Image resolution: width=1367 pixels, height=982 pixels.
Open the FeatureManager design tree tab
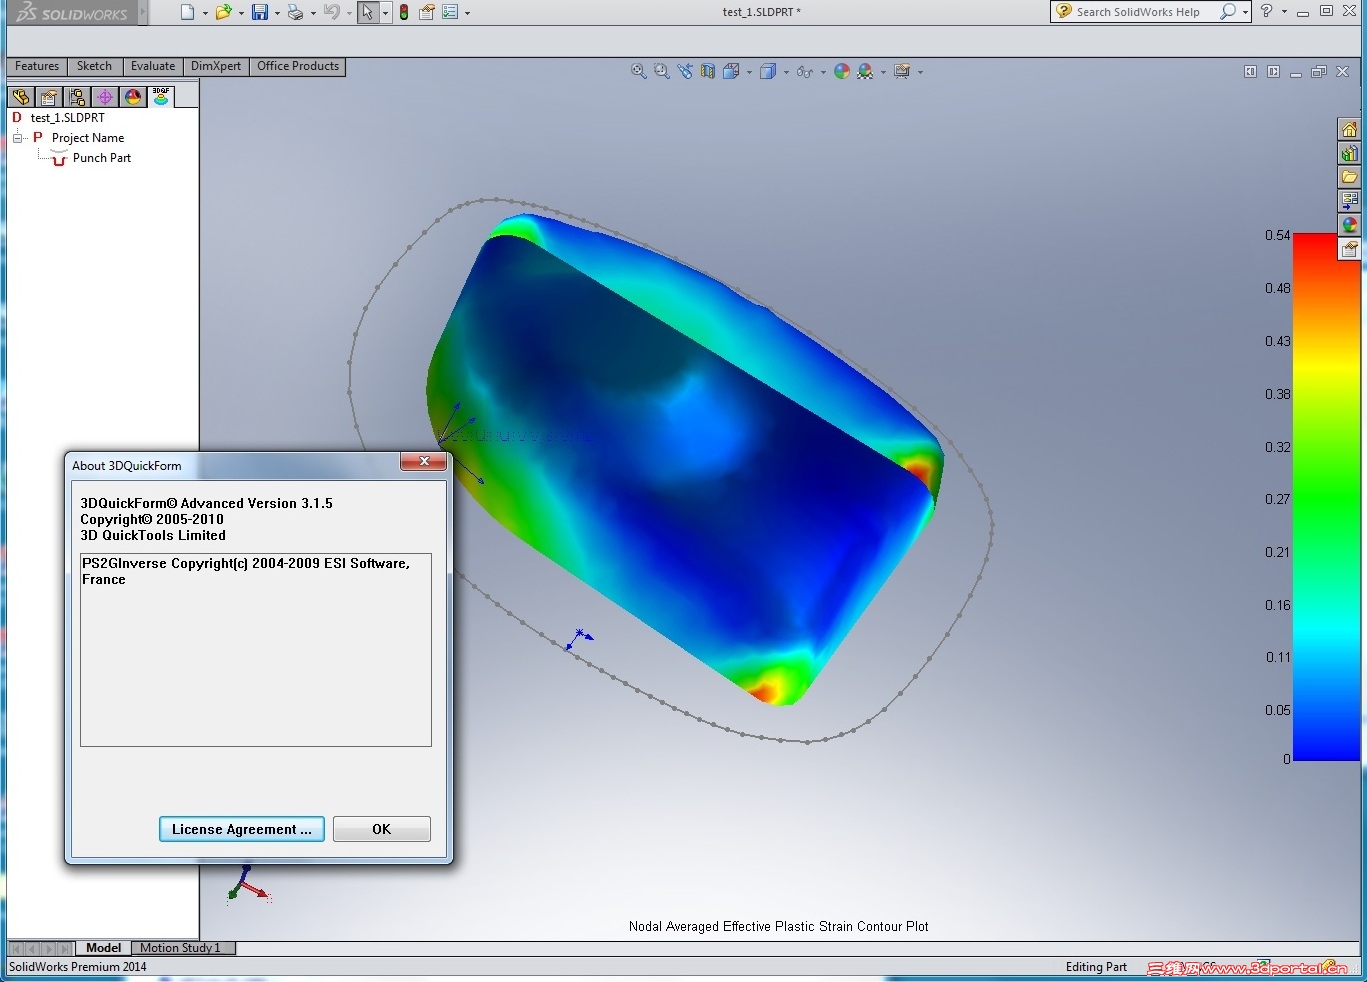pyautogui.click(x=21, y=97)
